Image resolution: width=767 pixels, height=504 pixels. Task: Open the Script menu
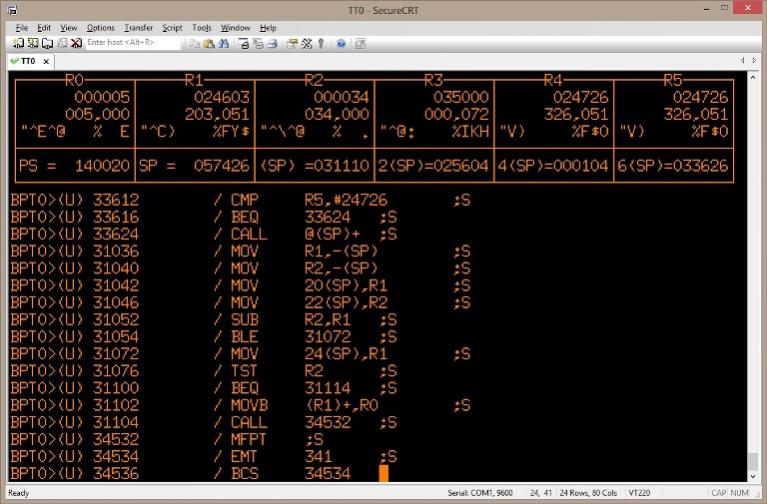(172, 28)
